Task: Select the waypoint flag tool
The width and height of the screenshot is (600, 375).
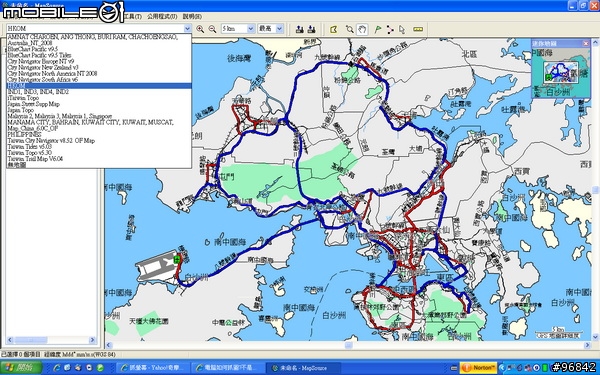Action: 378,29
